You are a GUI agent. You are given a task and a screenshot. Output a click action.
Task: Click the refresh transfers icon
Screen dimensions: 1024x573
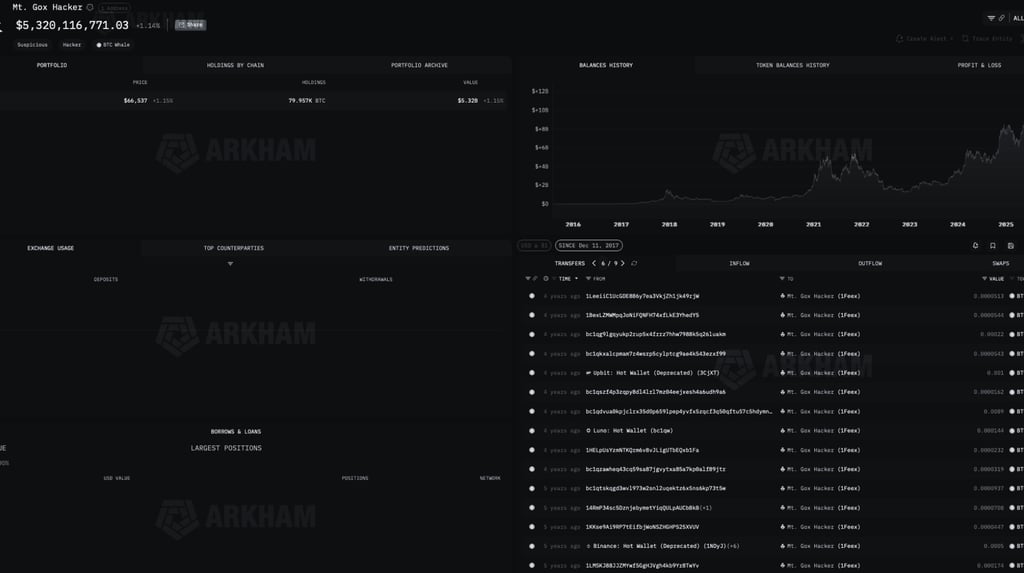(634, 263)
